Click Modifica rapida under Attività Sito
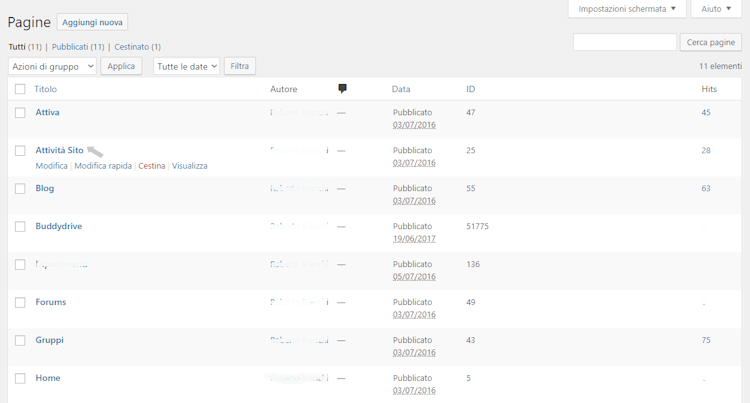The image size is (750, 403). (103, 166)
